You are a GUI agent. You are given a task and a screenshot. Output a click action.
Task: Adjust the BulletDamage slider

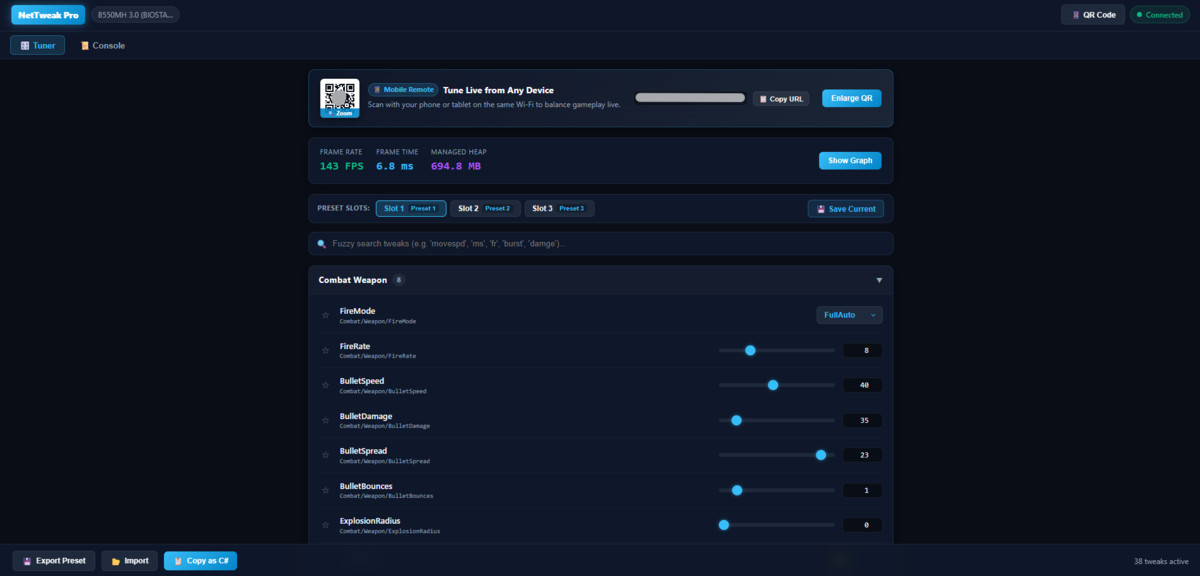[x=776, y=420]
